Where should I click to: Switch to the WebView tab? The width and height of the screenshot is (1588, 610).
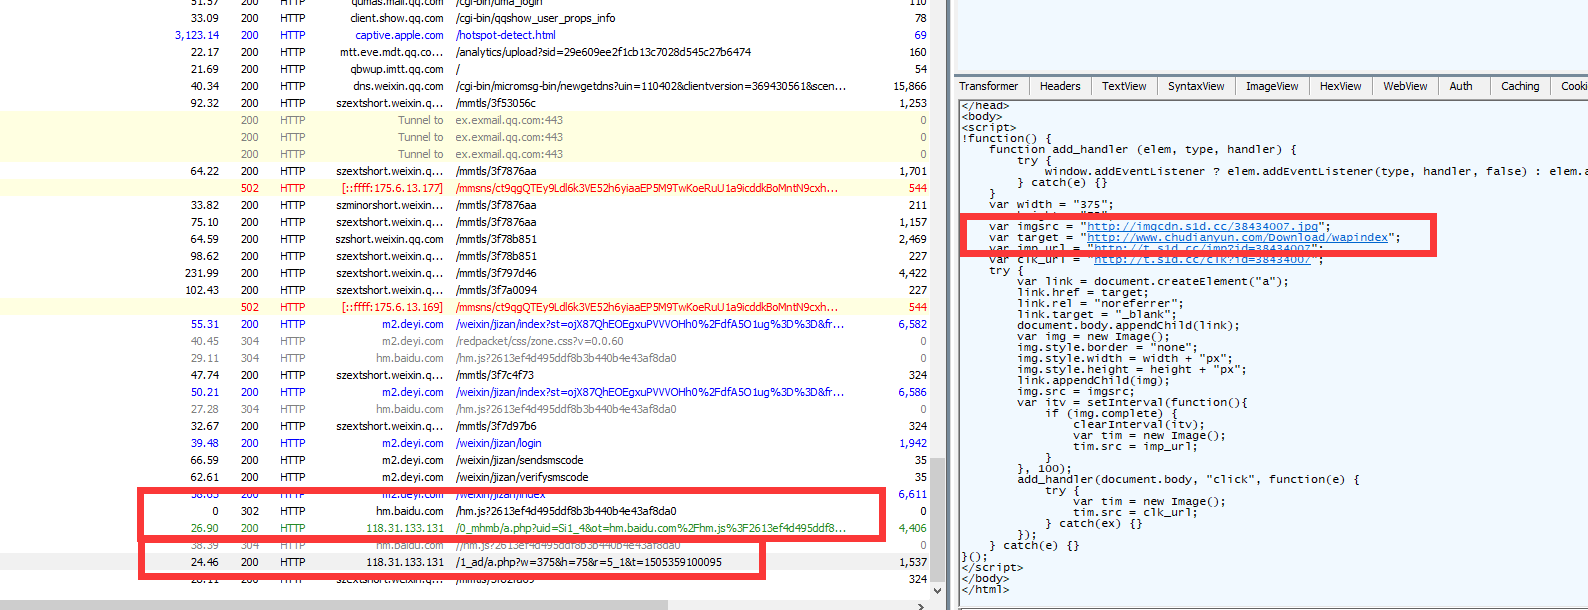[1405, 86]
